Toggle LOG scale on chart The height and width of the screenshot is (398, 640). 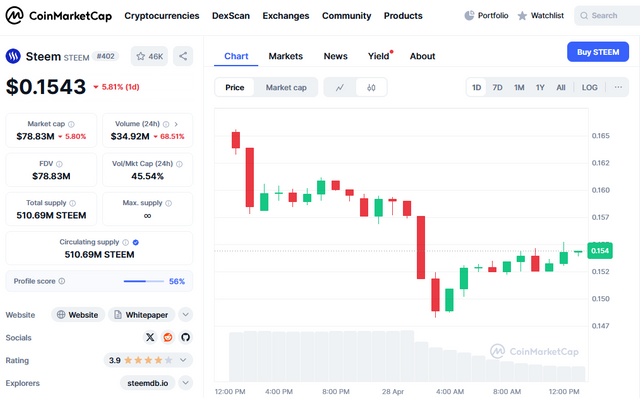589,87
